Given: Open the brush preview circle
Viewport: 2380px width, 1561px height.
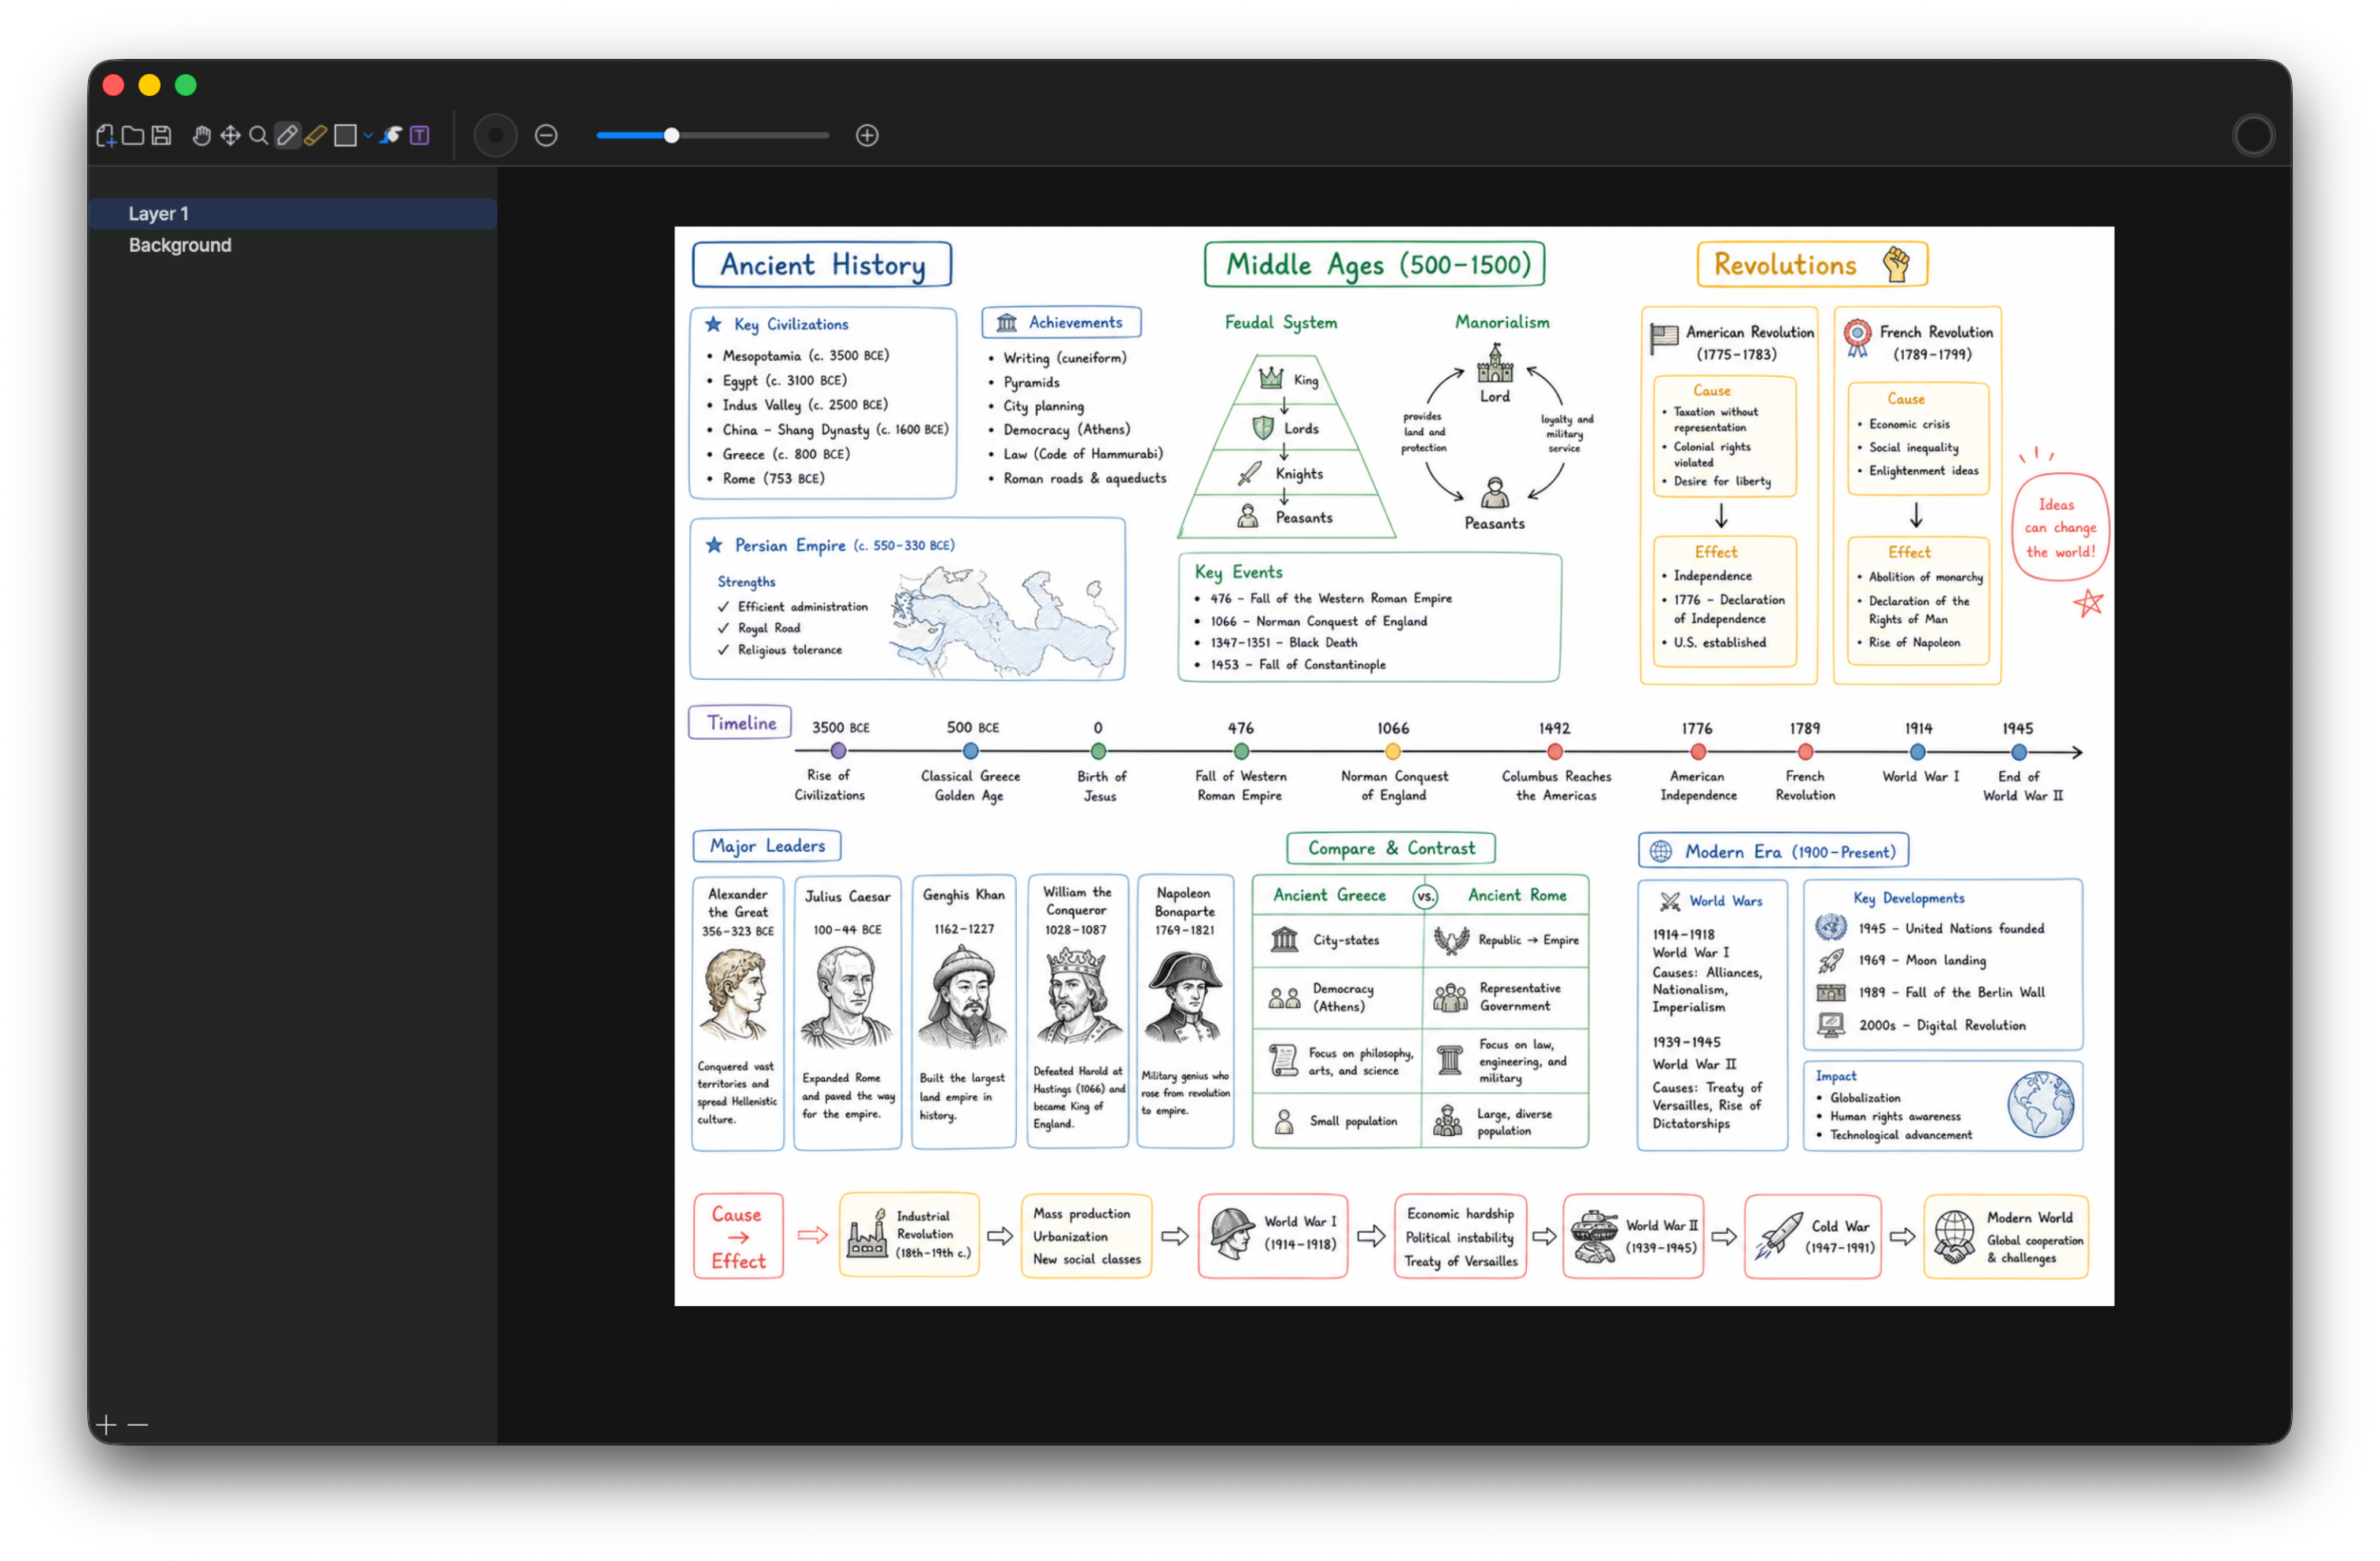Looking at the screenshot, I should click(495, 136).
